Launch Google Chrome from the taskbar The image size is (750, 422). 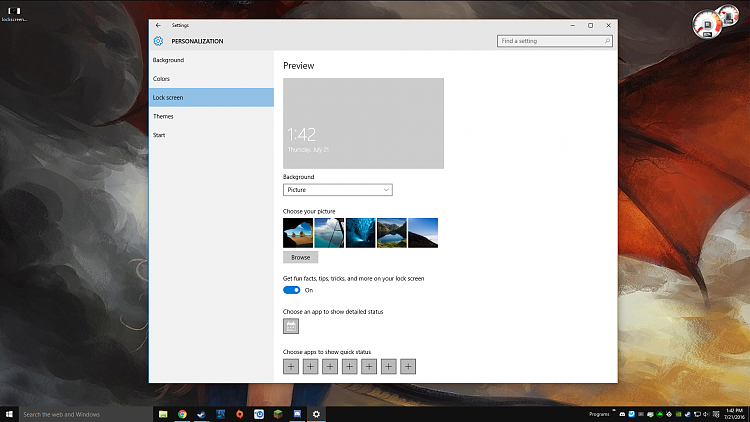pyautogui.click(x=182, y=414)
